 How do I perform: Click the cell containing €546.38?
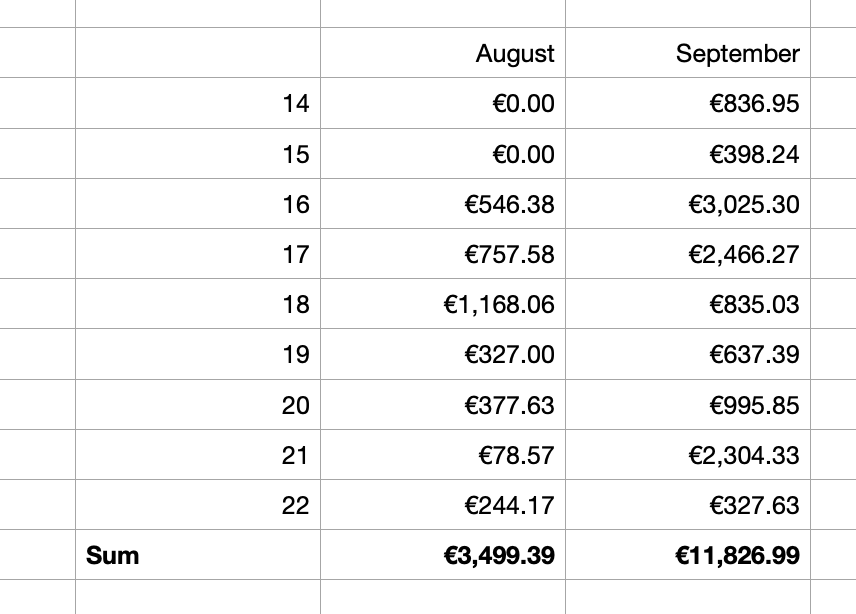point(443,204)
